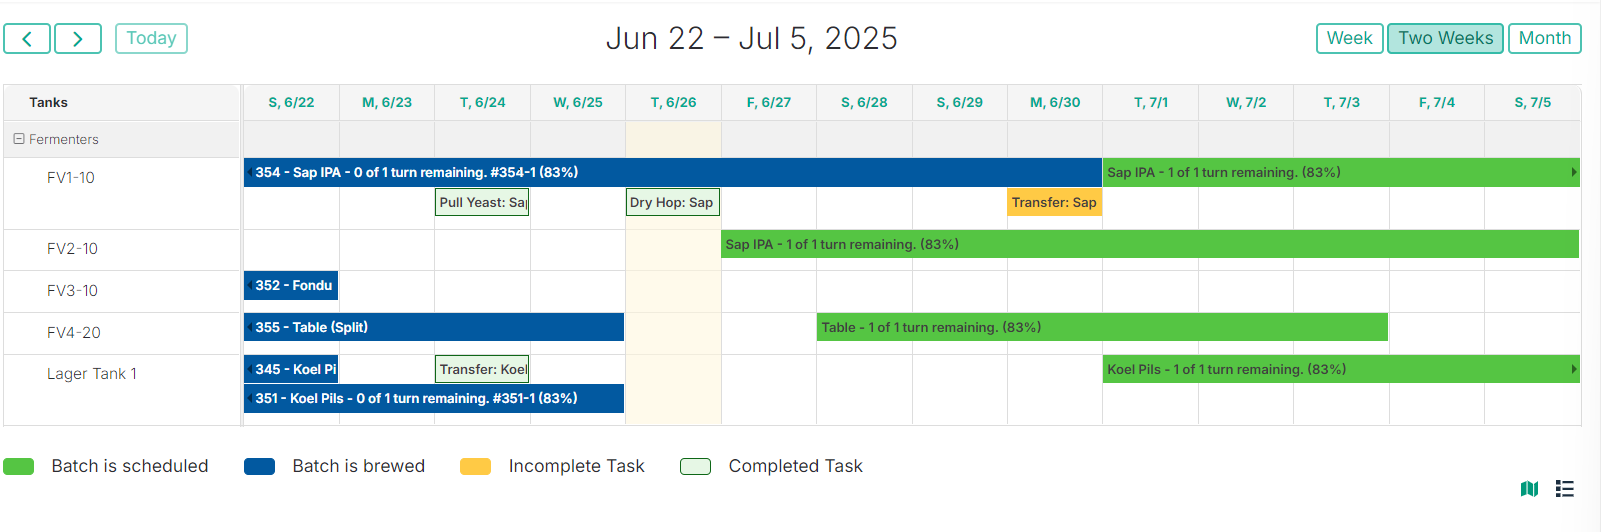Viewport: 1601px width, 532px height.
Task: Open the yellow 'Transfer: Sap' incomplete task
Action: [1055, 202]
